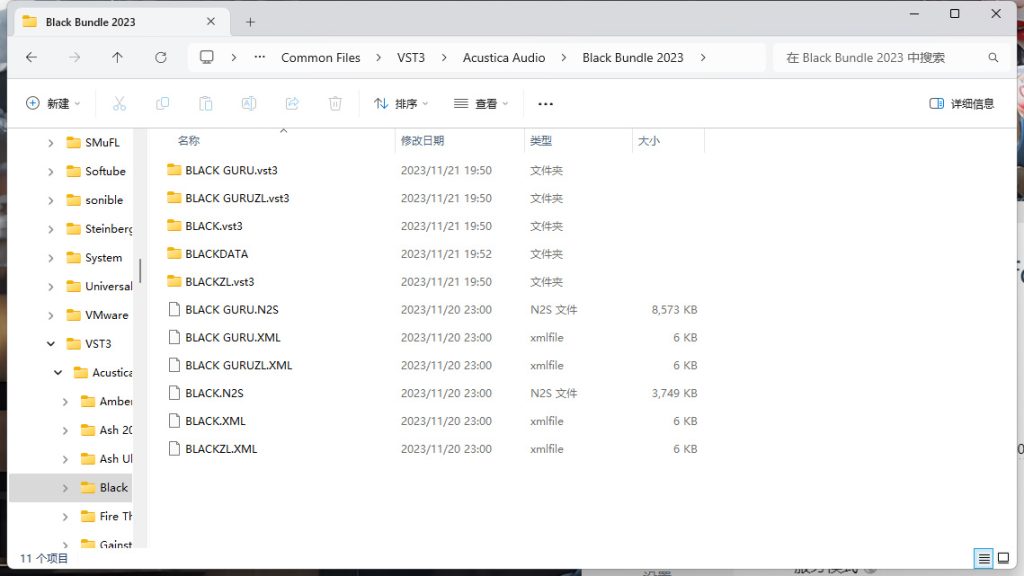Open Acustica Audio from the breadcrumb path

pos(503,57)
